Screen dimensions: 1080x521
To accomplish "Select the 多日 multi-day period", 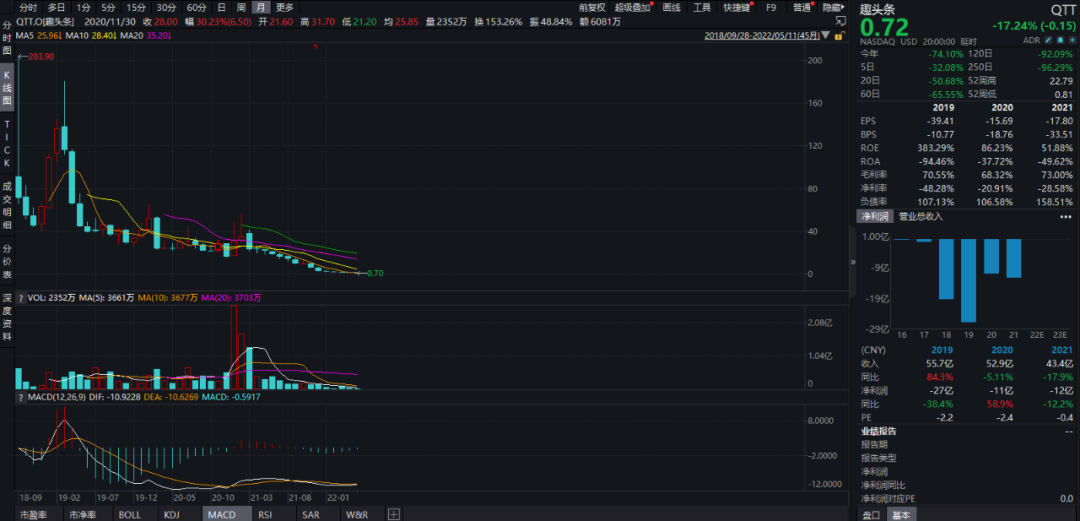I will (56, 8).
